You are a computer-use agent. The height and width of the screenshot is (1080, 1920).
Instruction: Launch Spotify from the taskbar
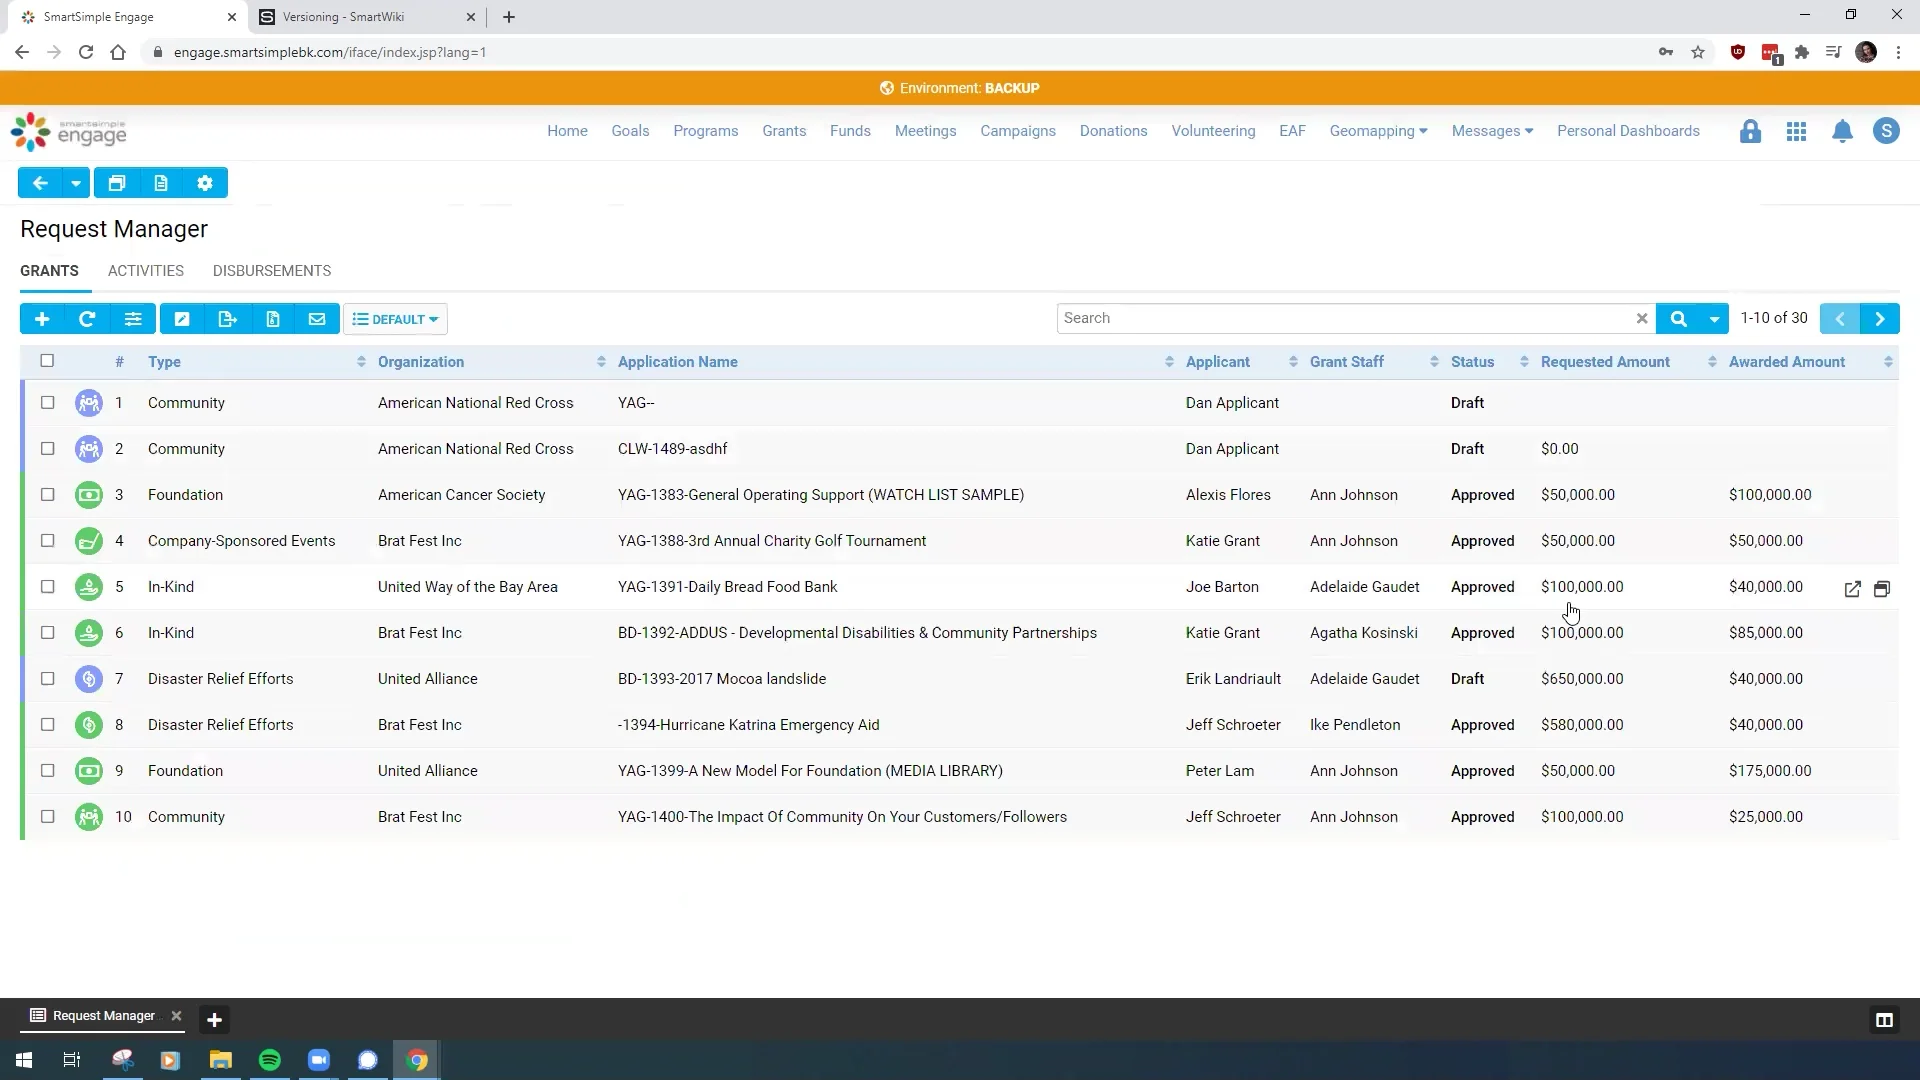point(269,1059)
